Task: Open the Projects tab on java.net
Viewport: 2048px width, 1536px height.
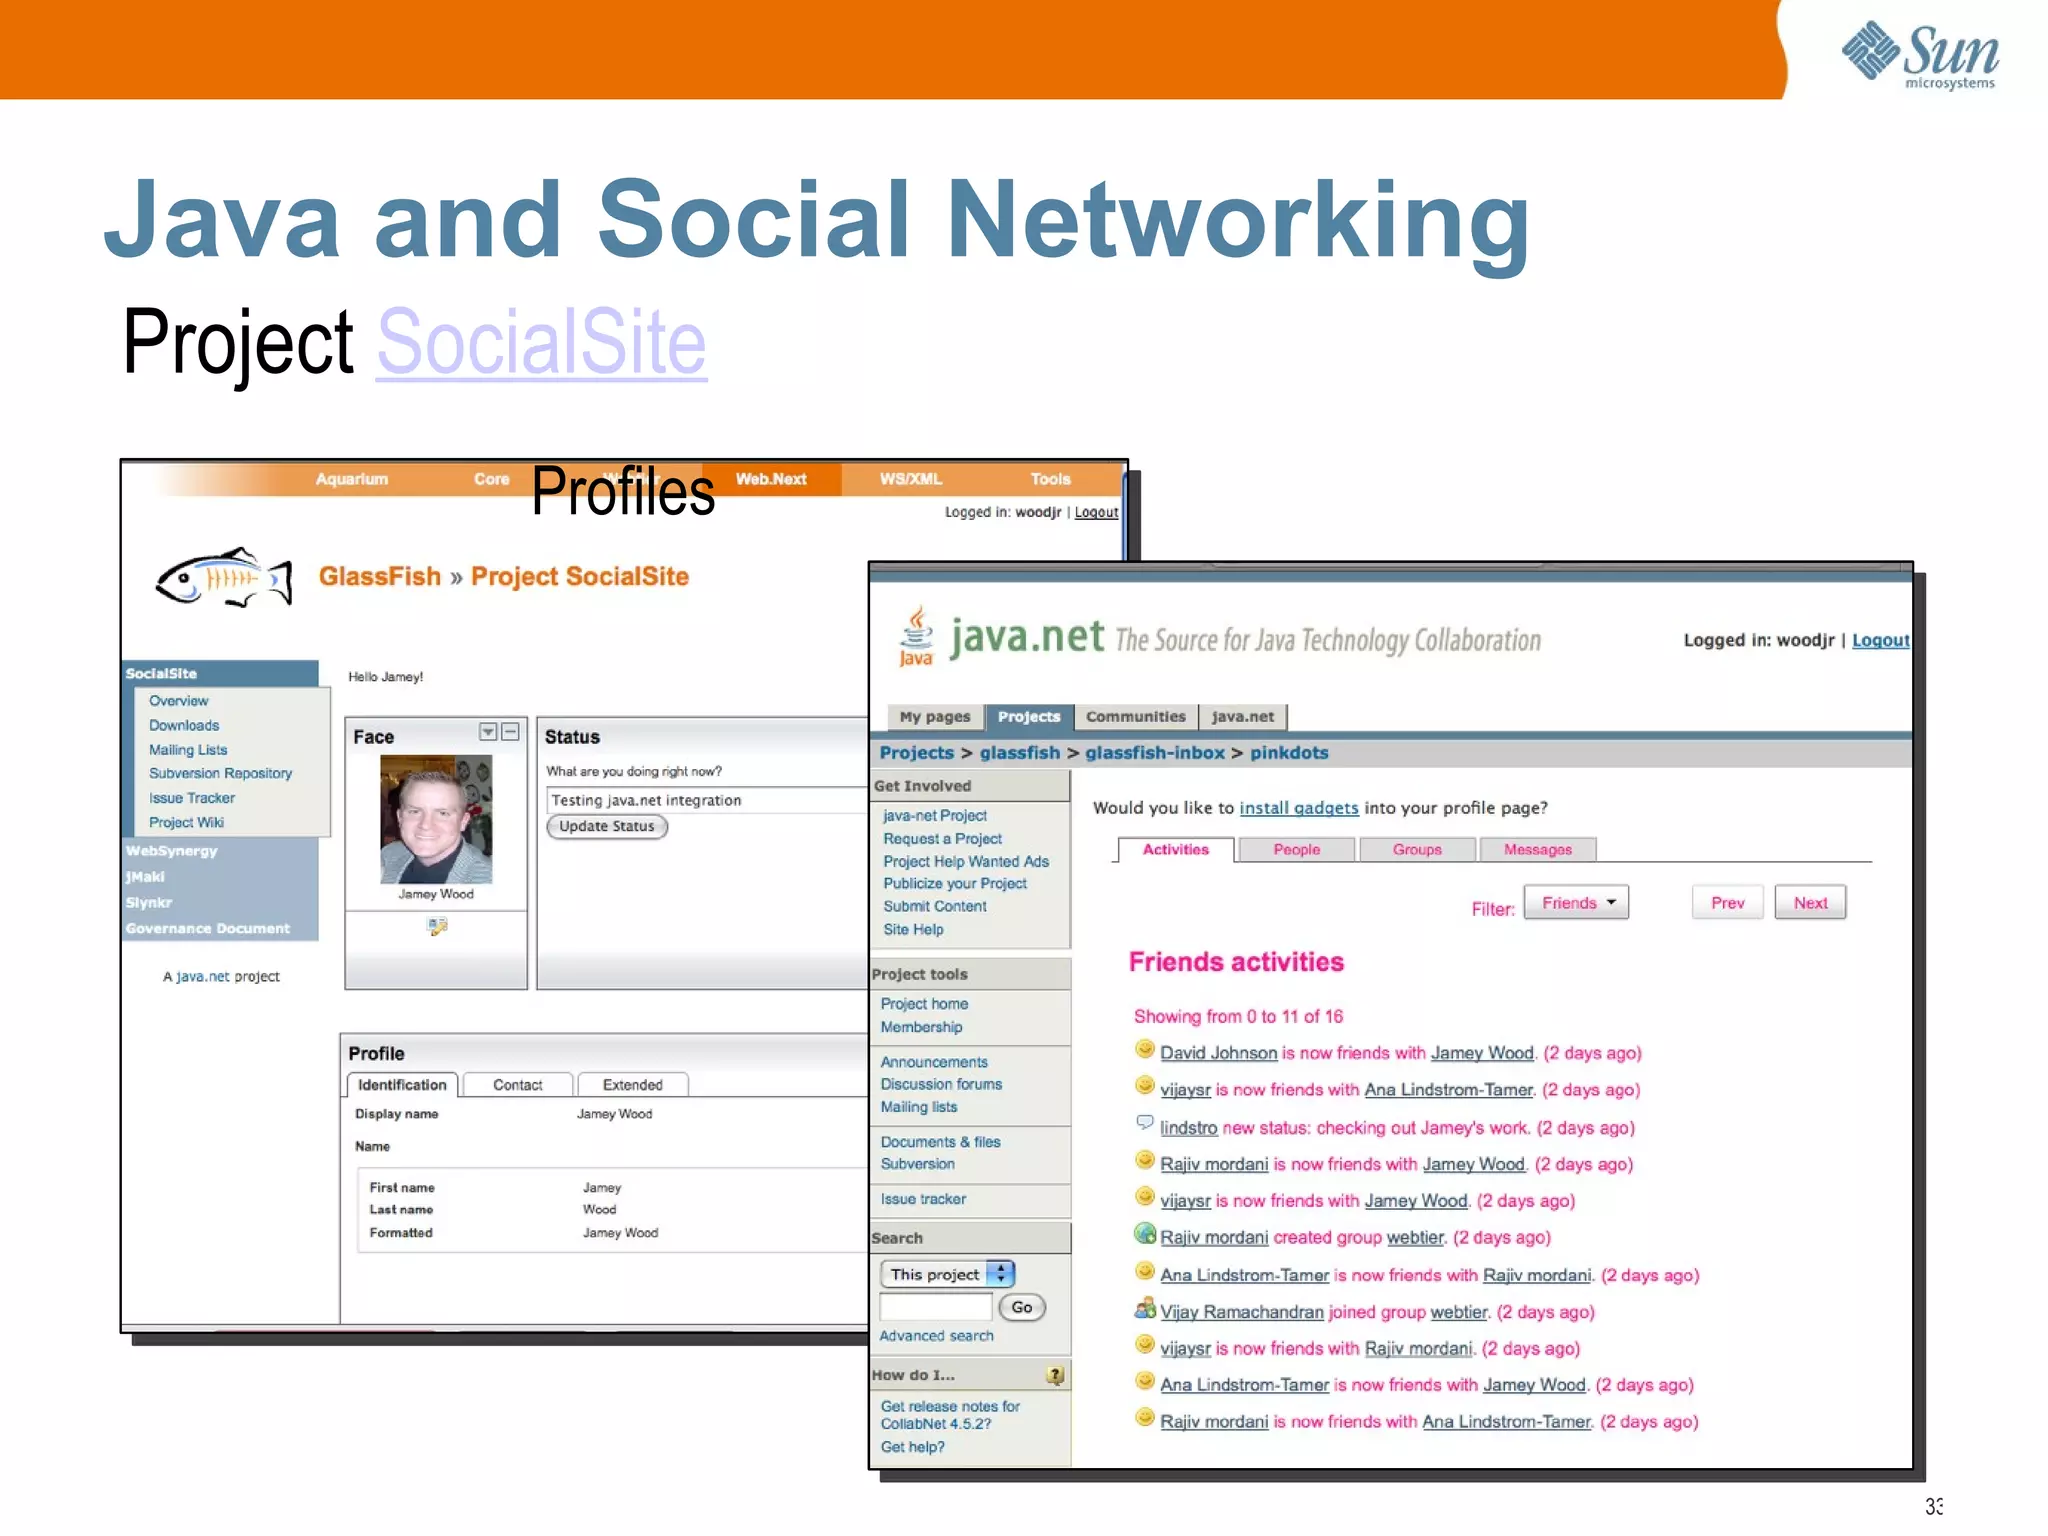Action: click(1029, 717)
